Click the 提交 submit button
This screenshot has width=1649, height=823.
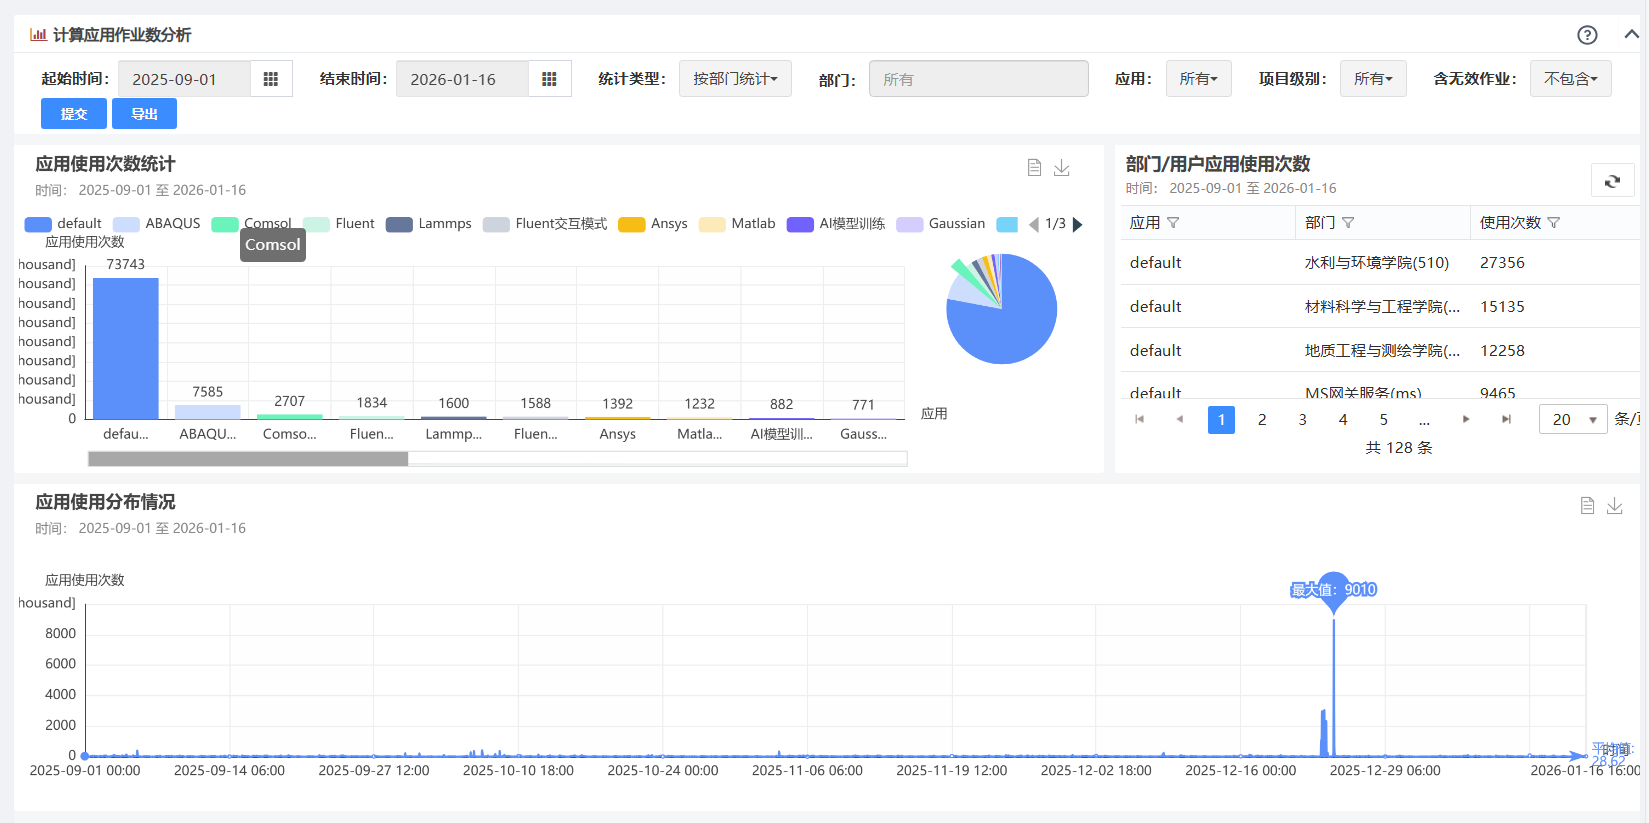click(74, 114)
